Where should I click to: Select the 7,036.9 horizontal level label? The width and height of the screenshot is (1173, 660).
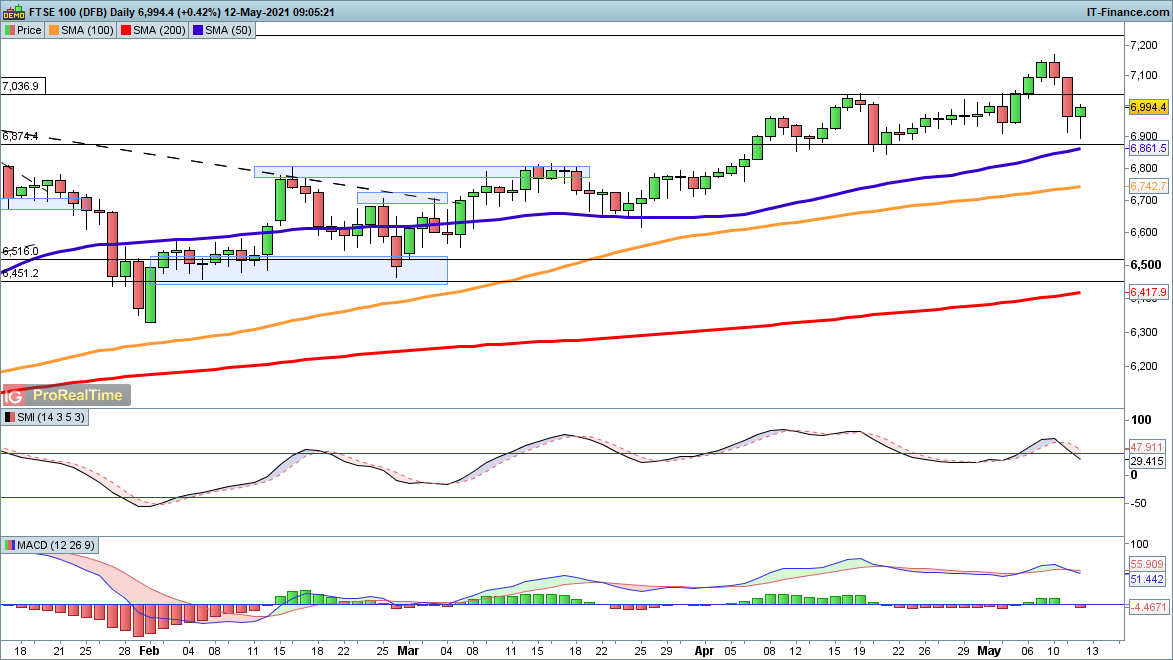(x=21, y=87)
